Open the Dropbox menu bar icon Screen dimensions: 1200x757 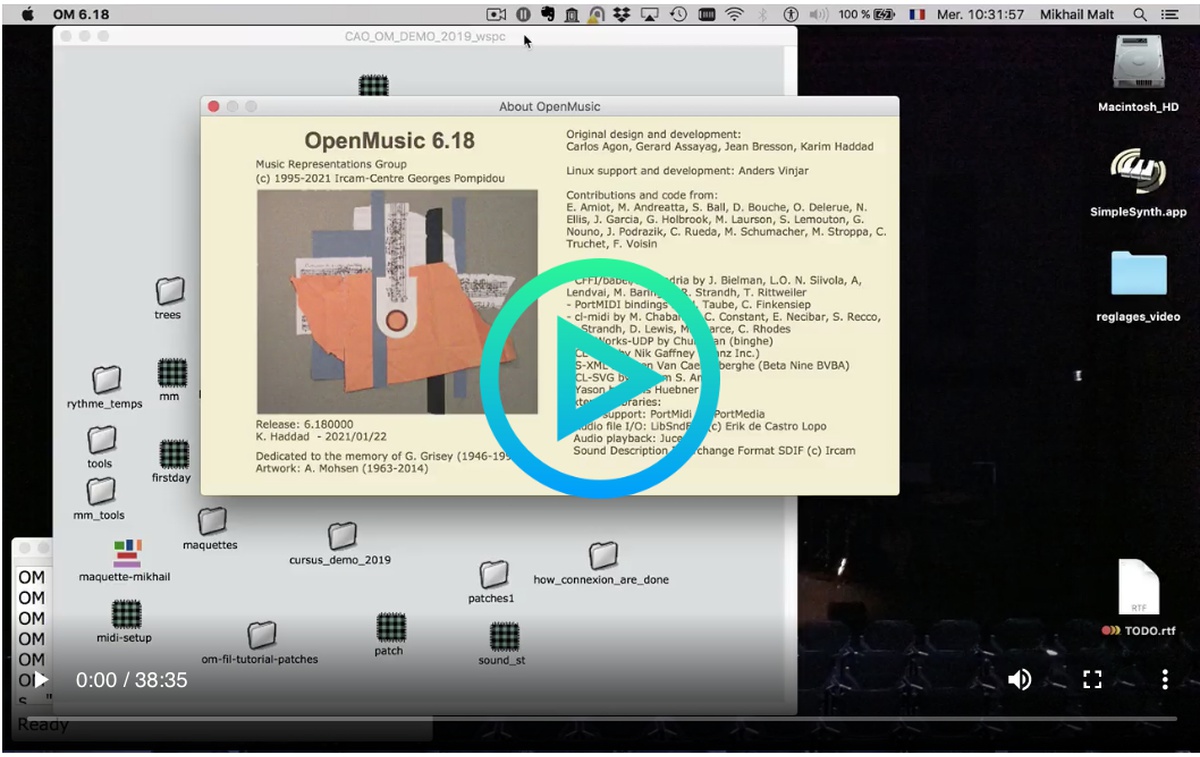pyautogui.click(x=622, y=15)
